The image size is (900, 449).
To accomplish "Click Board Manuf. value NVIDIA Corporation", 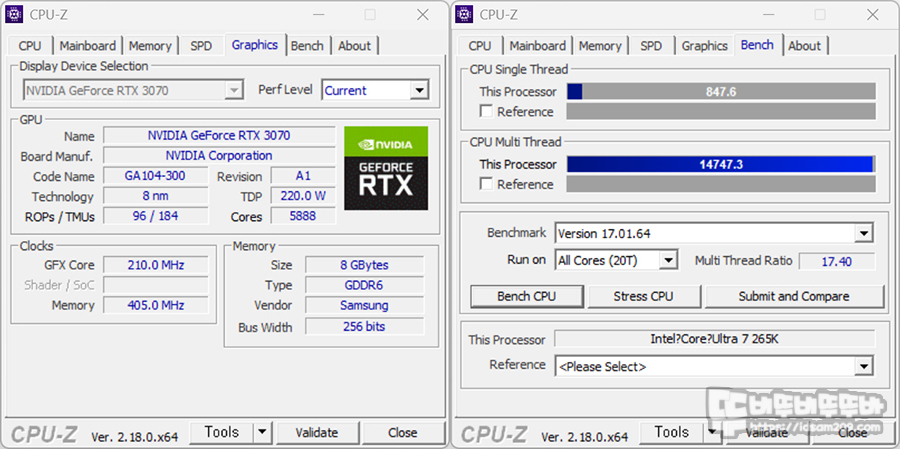I will 219,156.
